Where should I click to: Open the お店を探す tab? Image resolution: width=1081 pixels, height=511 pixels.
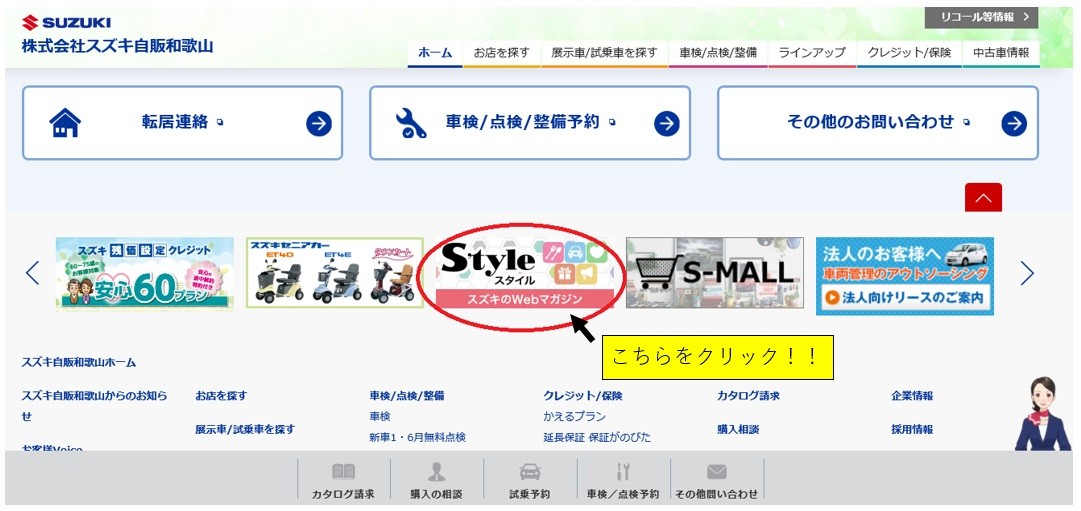click(x=502, y=52)
